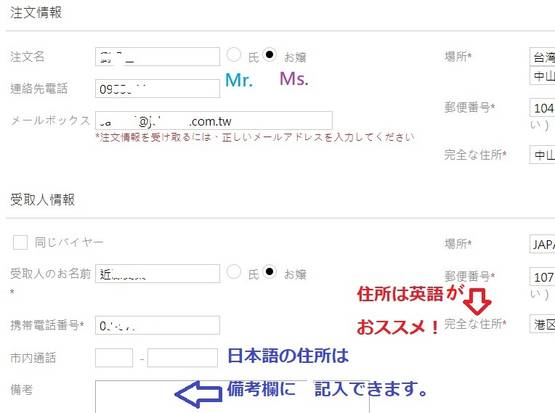Select 氏 radio for 受取人のお名前
The image size is (555, 413).
click(x=234, y=272)
